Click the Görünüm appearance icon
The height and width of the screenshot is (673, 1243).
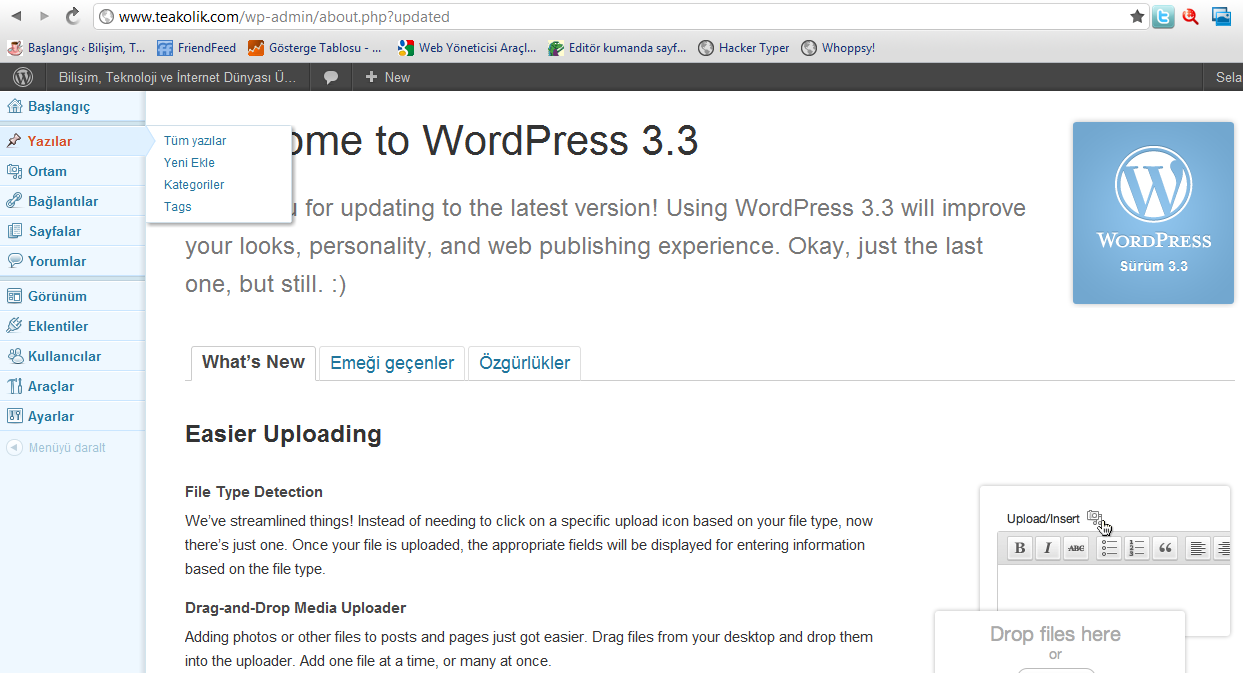[14, 296]
